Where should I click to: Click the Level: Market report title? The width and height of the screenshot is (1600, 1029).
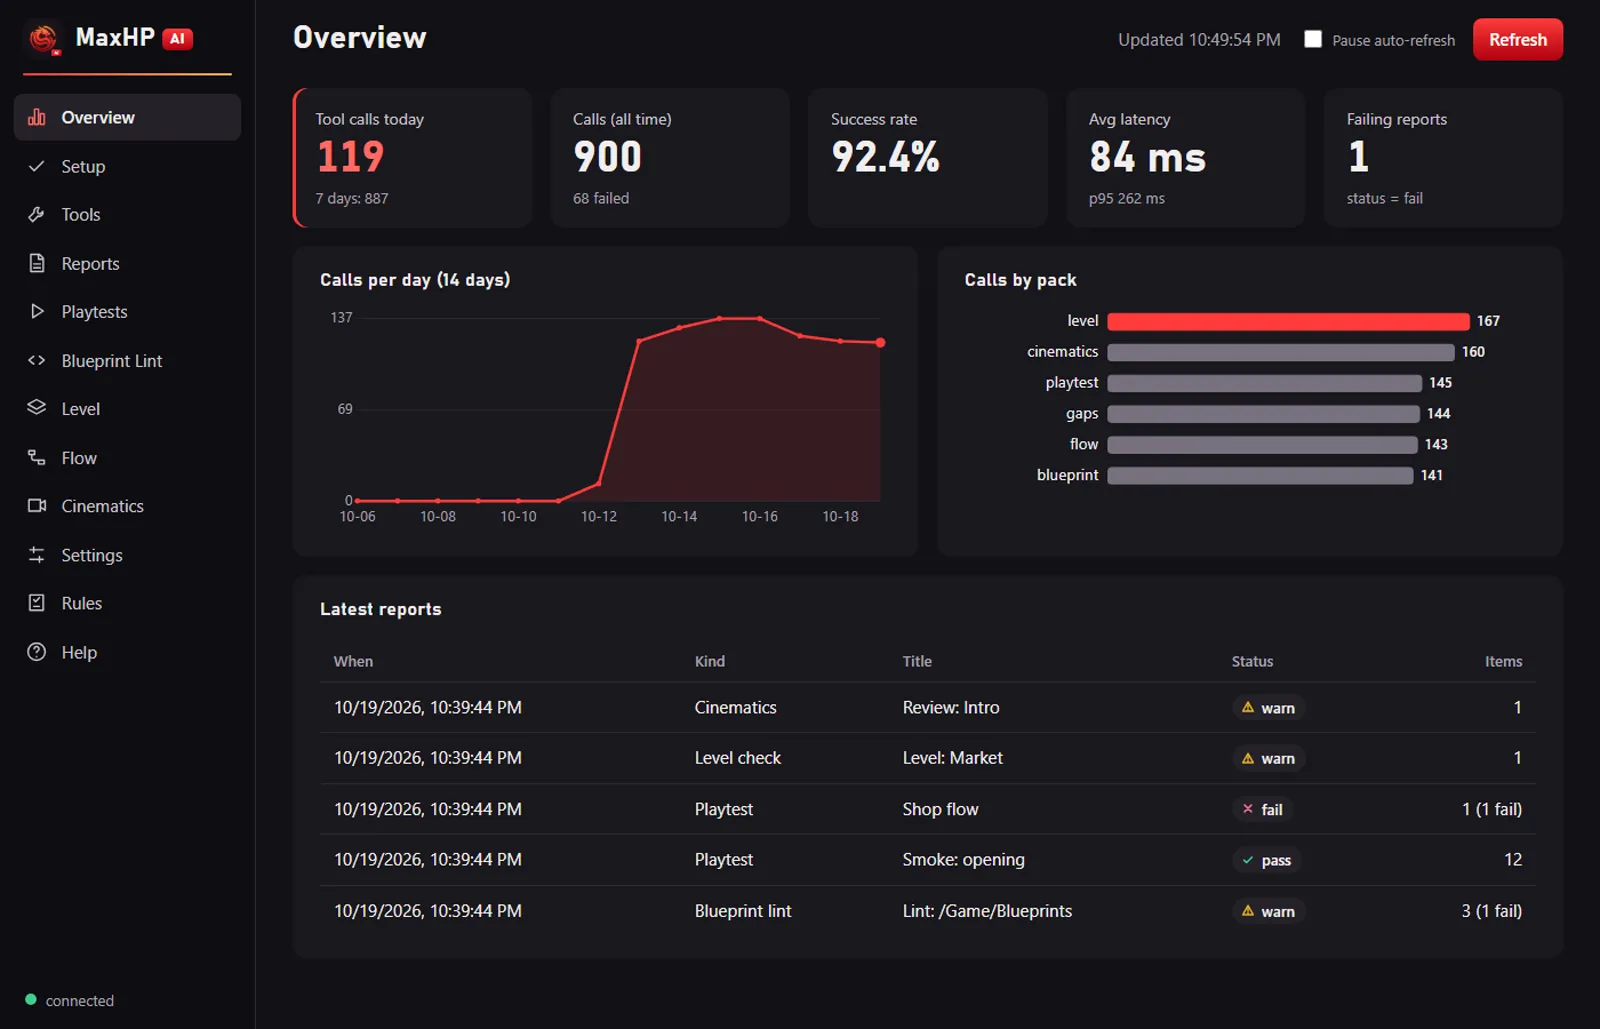pyautogui.click(x=952, y=758)
